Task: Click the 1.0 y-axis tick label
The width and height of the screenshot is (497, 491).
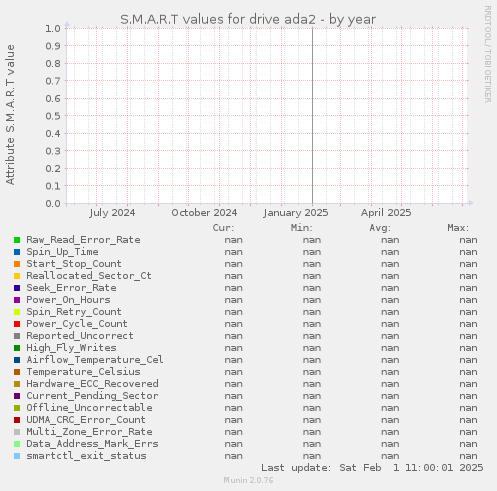Action: 53,28
